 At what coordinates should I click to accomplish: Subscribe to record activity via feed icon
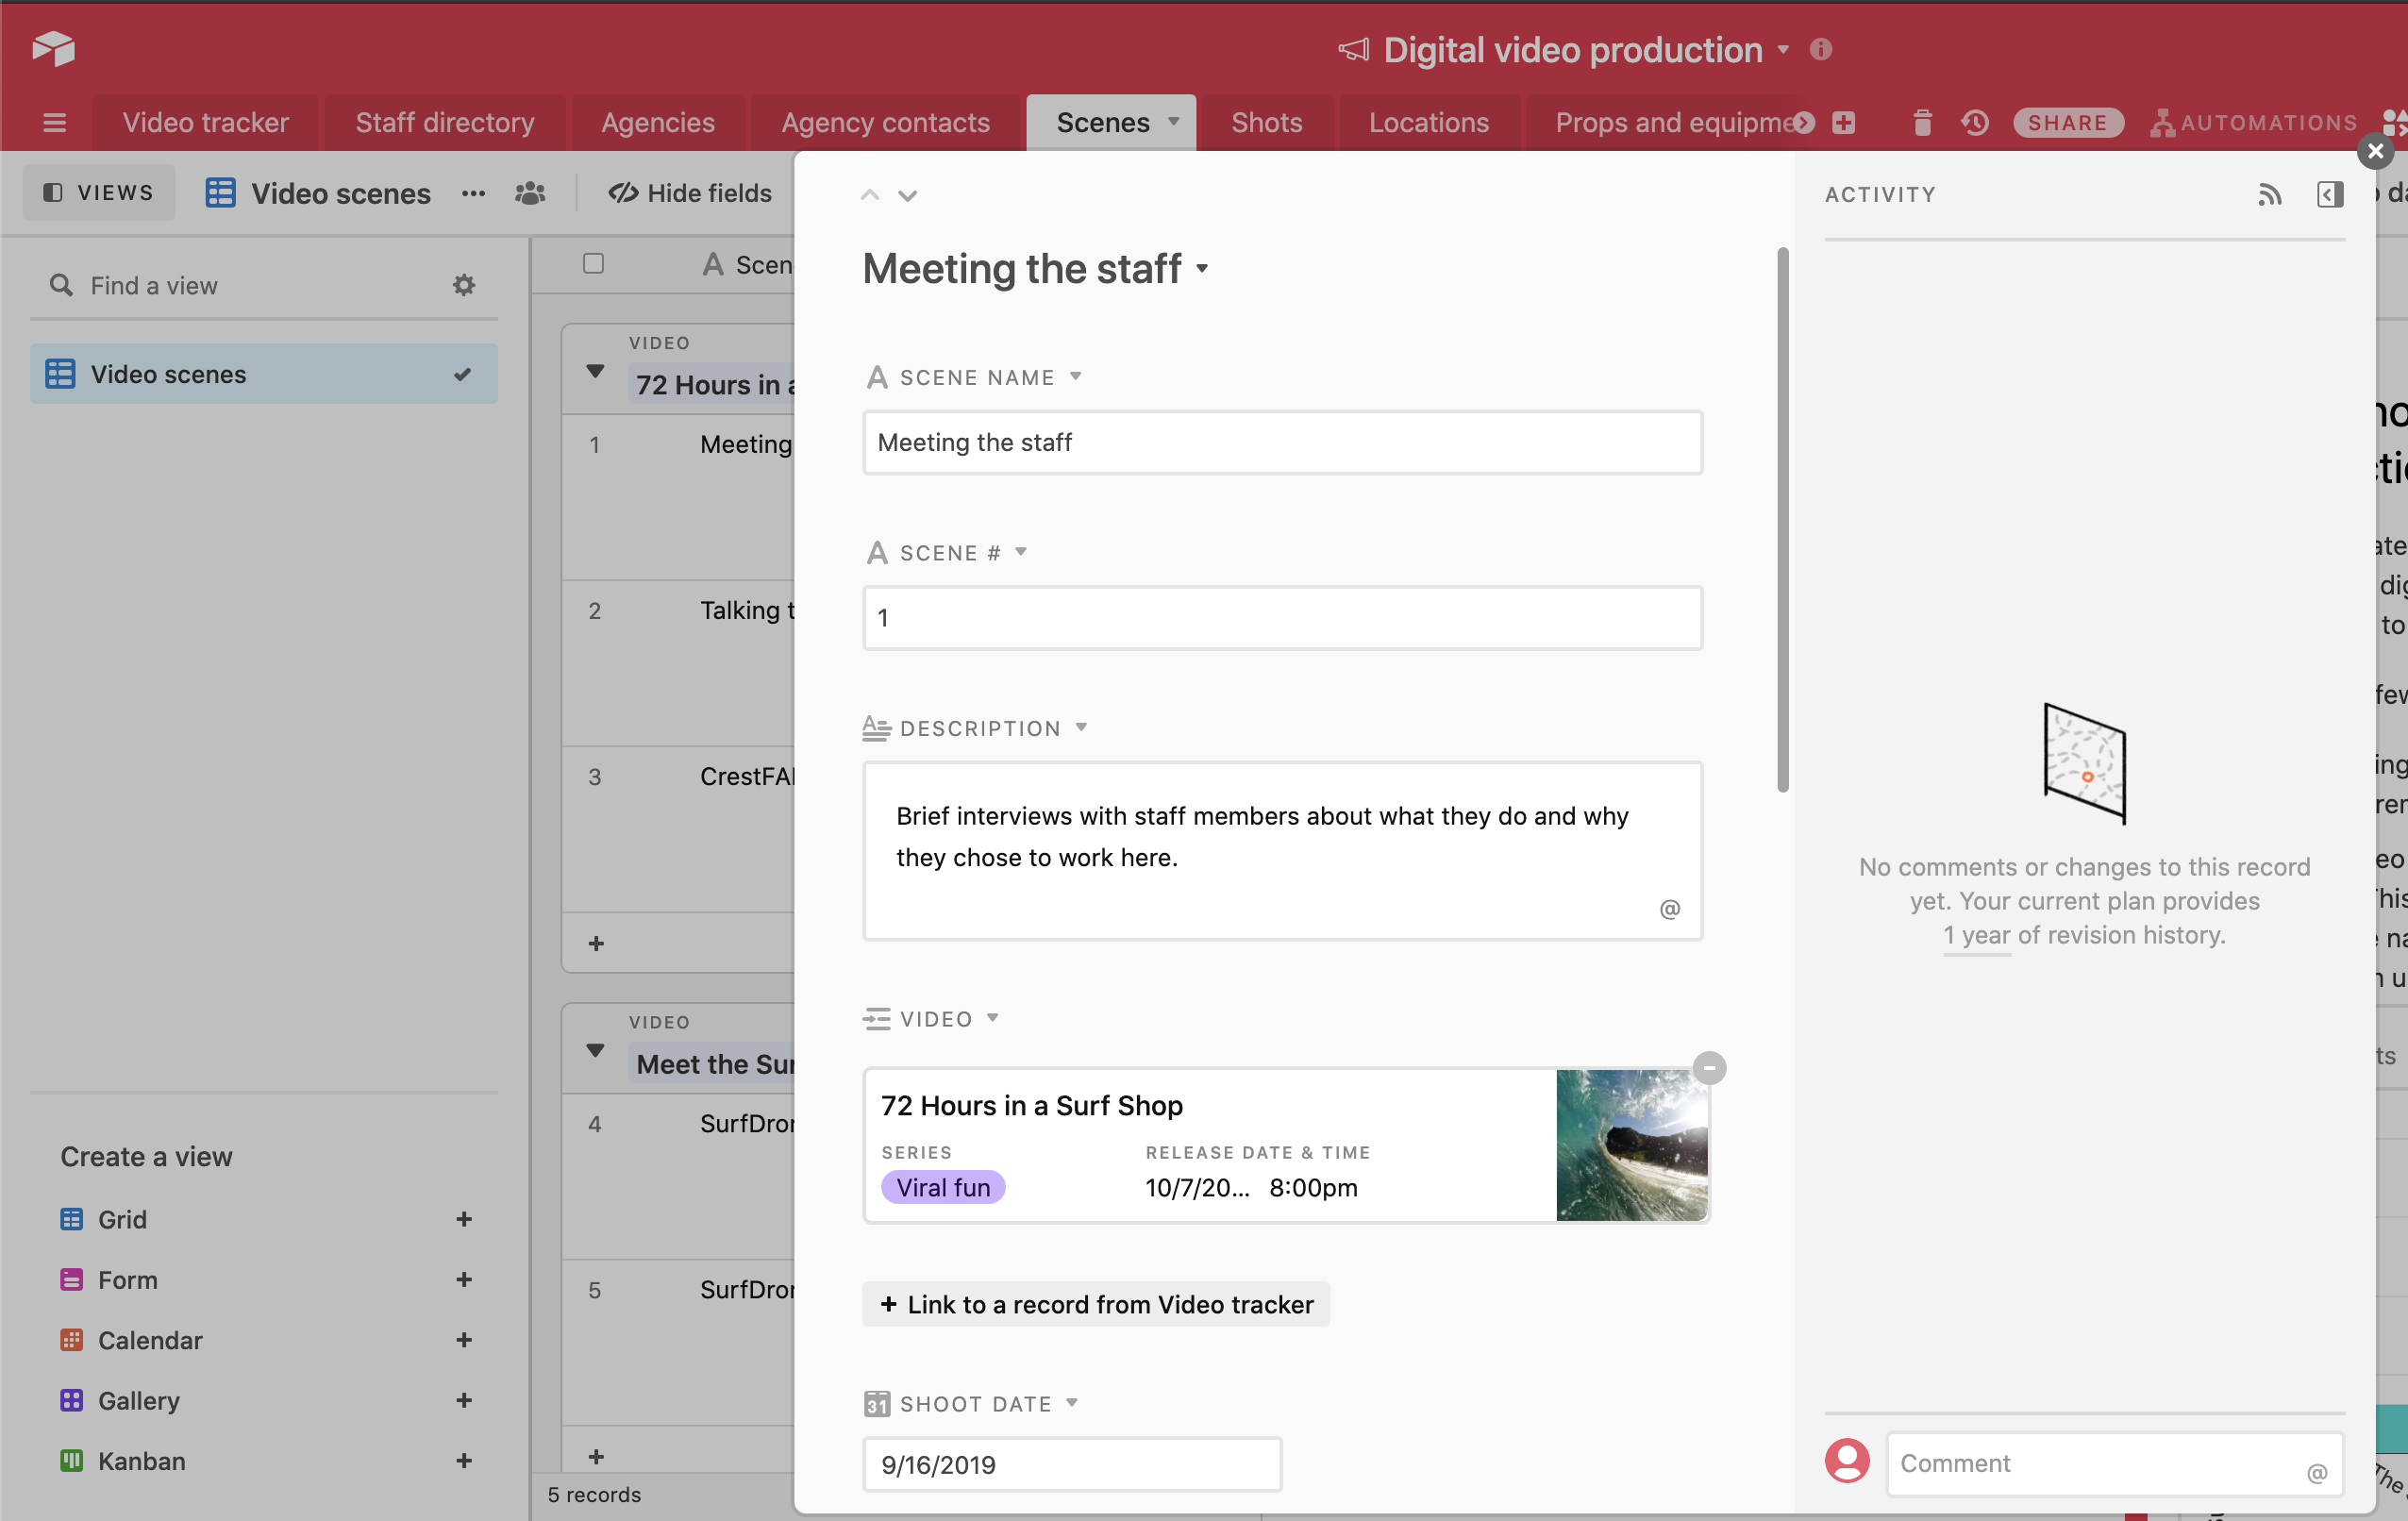tap(2269, 194)
